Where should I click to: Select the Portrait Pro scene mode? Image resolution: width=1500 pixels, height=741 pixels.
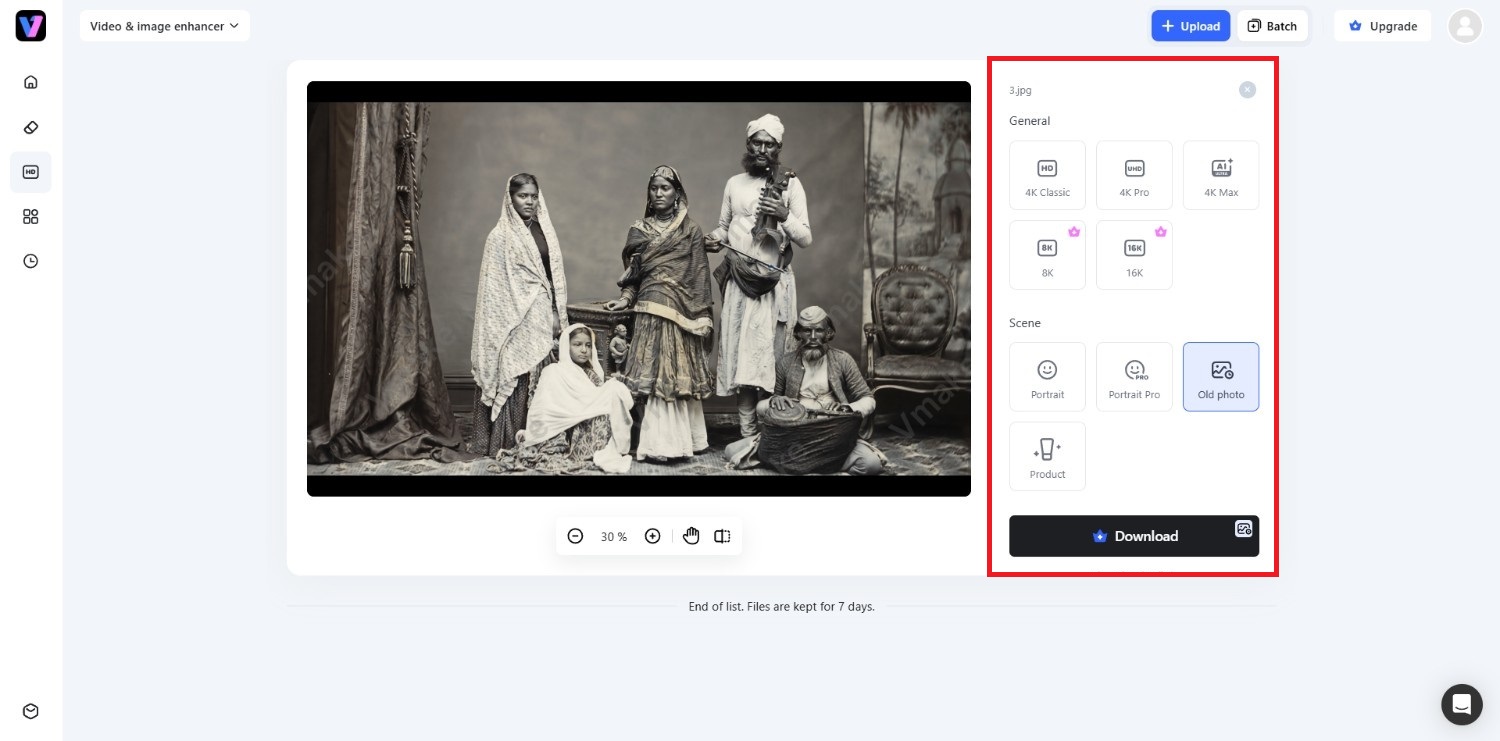(x=1134, y=377)
